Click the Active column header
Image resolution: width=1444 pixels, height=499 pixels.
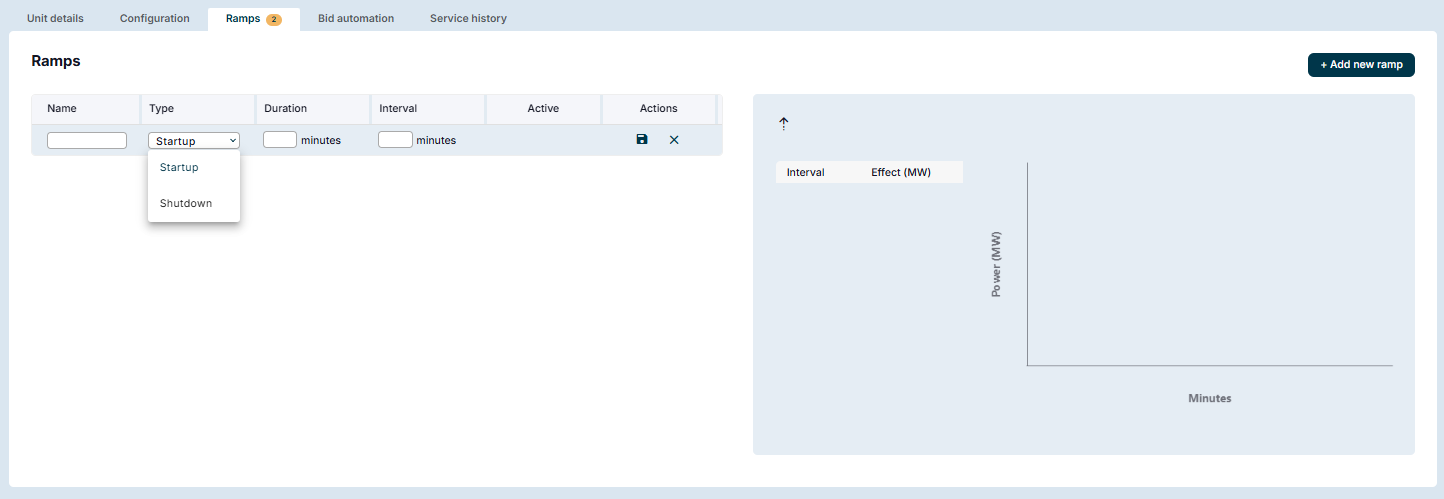pyautogui.click(x=543, y=108)
